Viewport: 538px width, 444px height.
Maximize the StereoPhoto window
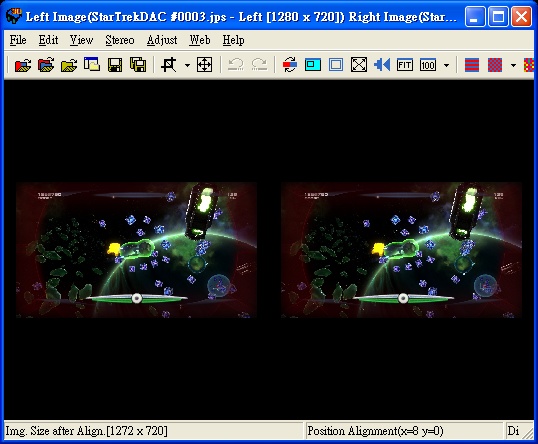[498, 16]
